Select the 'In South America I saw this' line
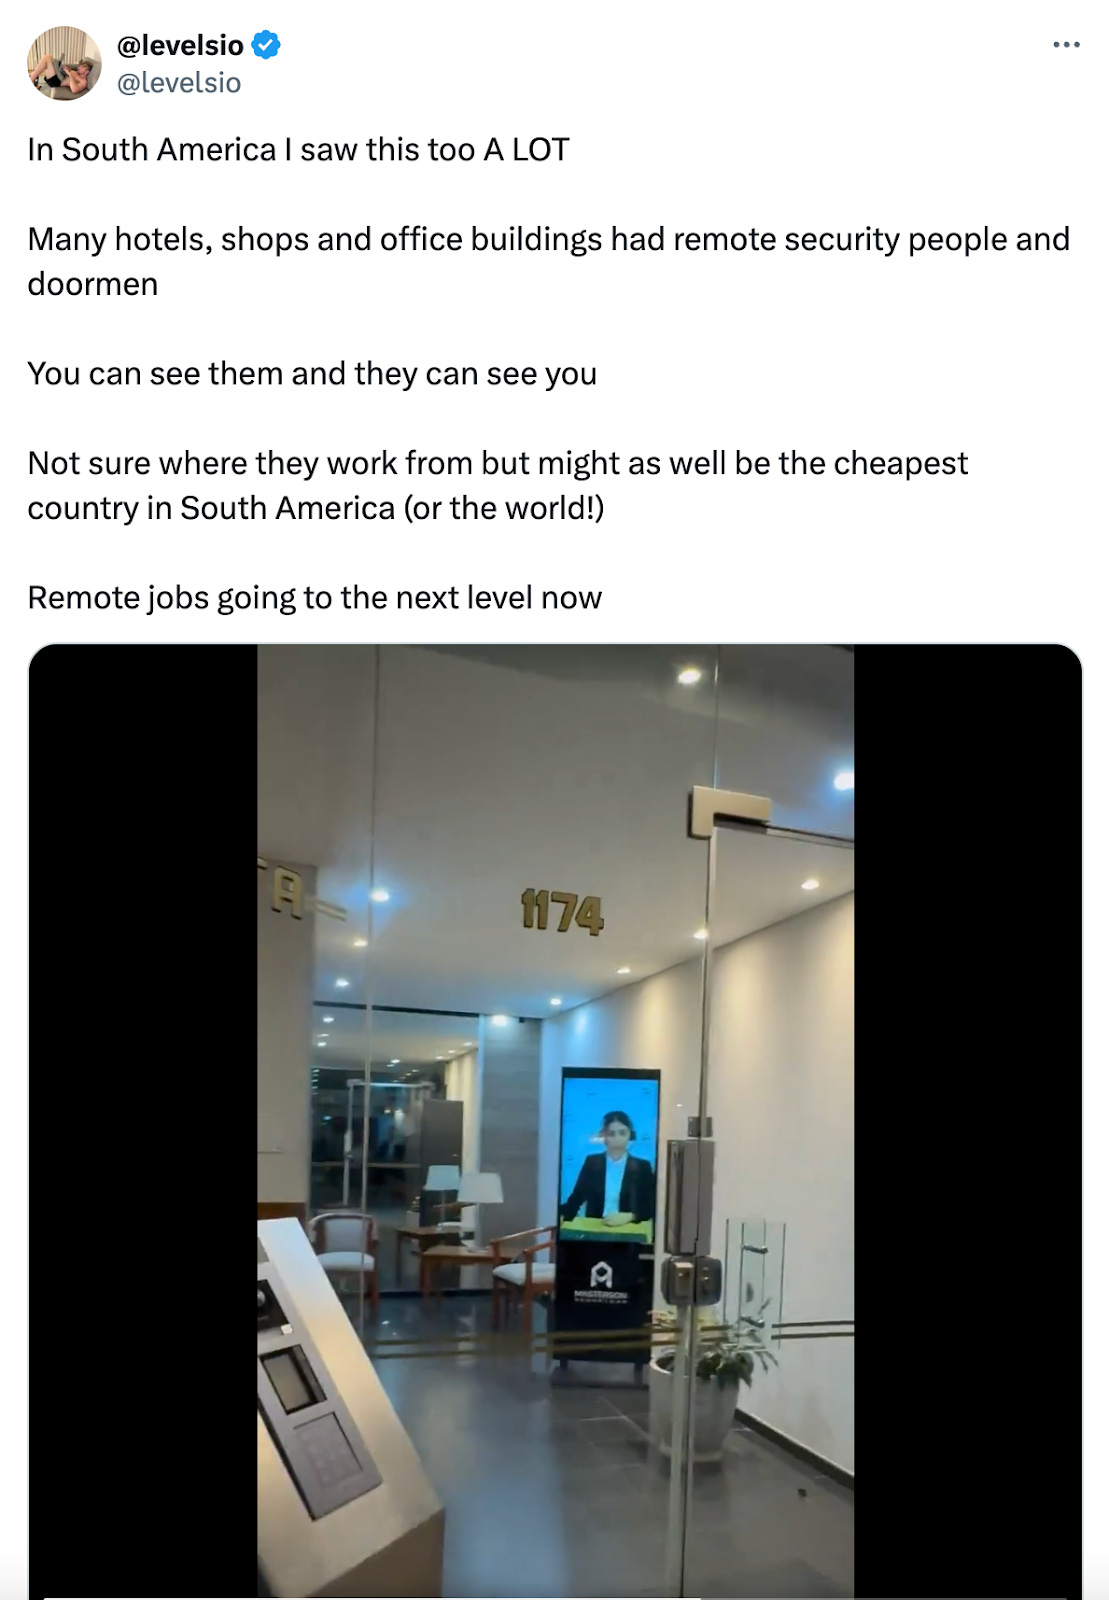This screenshot has width=1109, height=1600. coord(298,150)
